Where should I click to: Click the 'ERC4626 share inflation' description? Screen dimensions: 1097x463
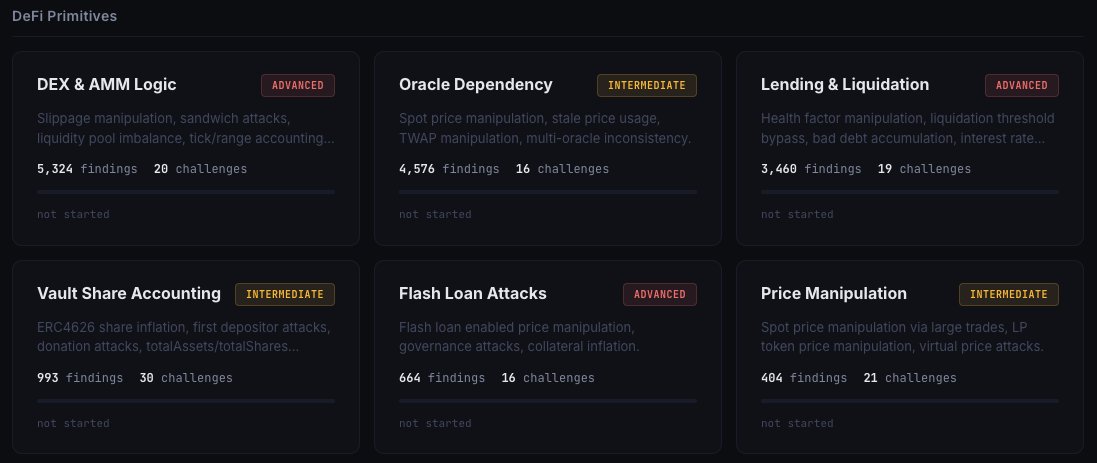tap(184, 337)
